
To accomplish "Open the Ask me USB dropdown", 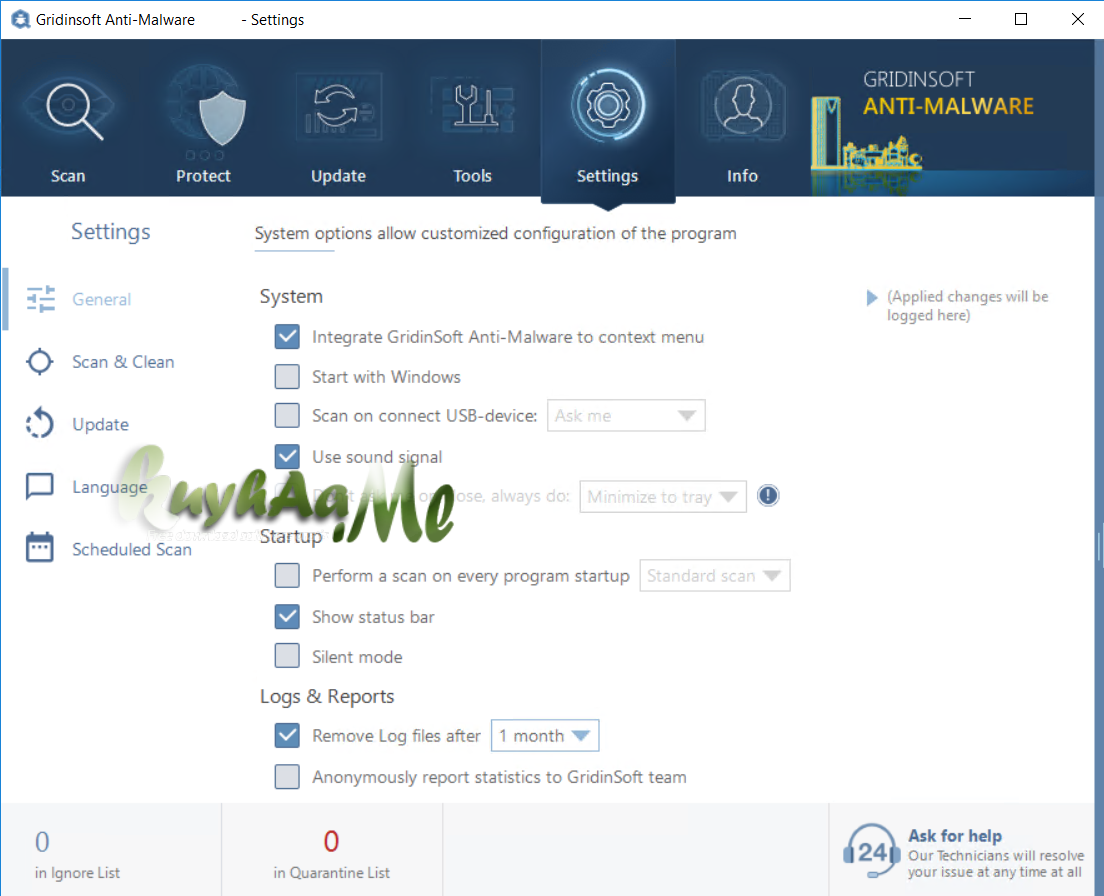I will 626,415.
